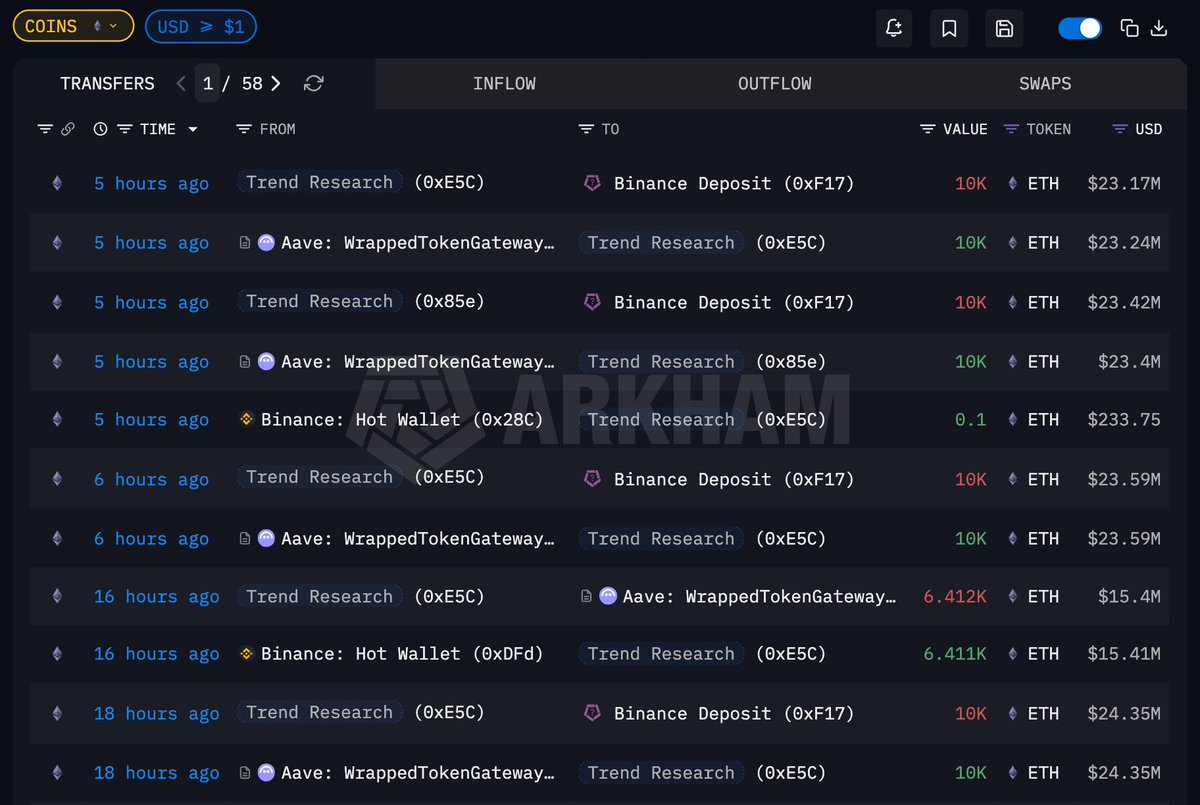Screen dimensions: 1200x805
Task: Click the $15.41M USD amount
Action: tap(1124, 654)
